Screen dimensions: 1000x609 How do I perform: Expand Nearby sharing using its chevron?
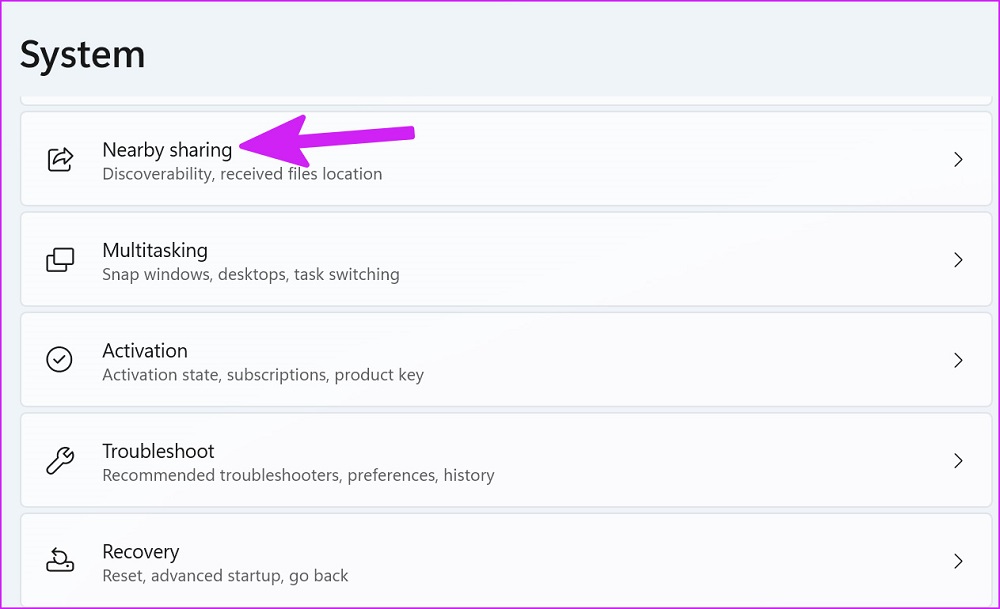click(958, 159)
